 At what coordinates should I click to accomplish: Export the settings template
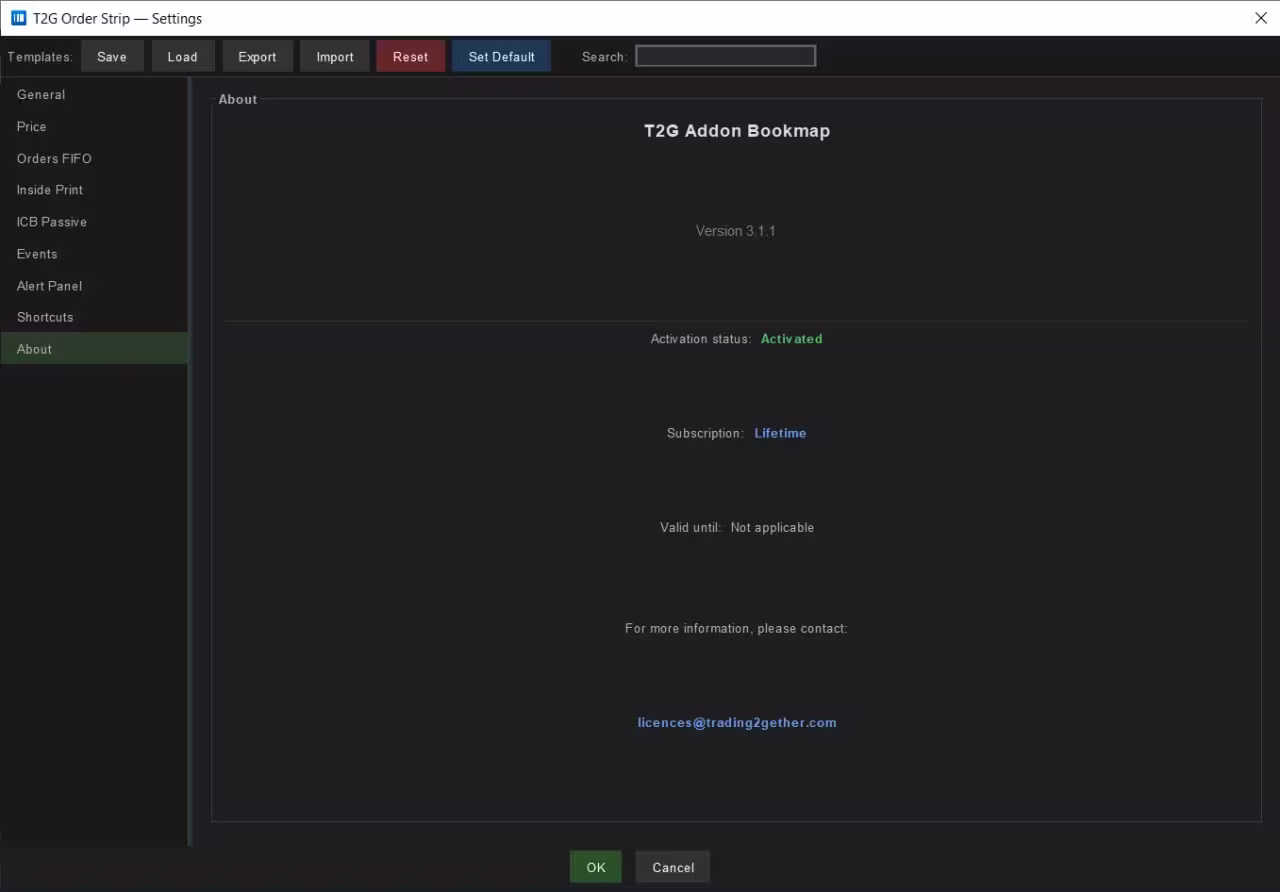point(257,57)
